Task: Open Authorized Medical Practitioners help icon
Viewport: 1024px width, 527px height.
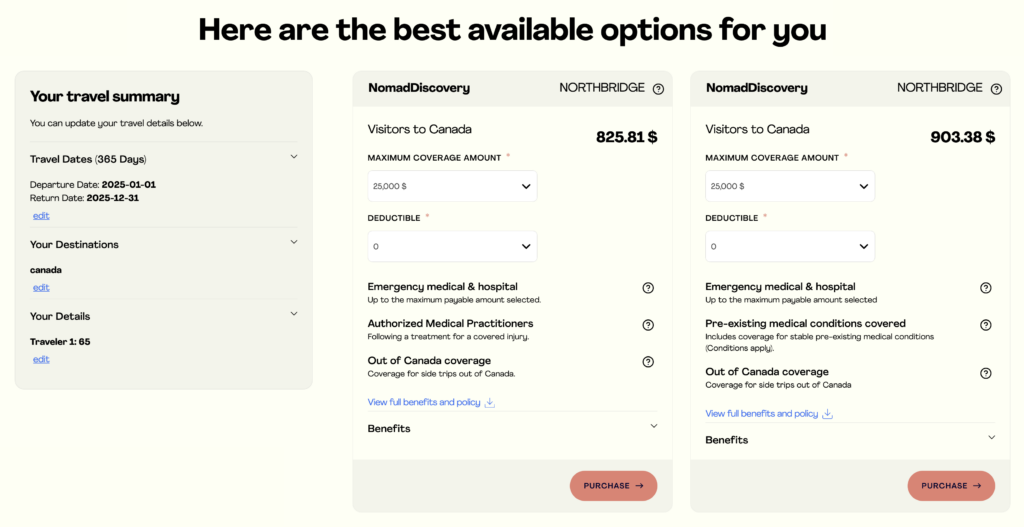Action: coord(648,325)
